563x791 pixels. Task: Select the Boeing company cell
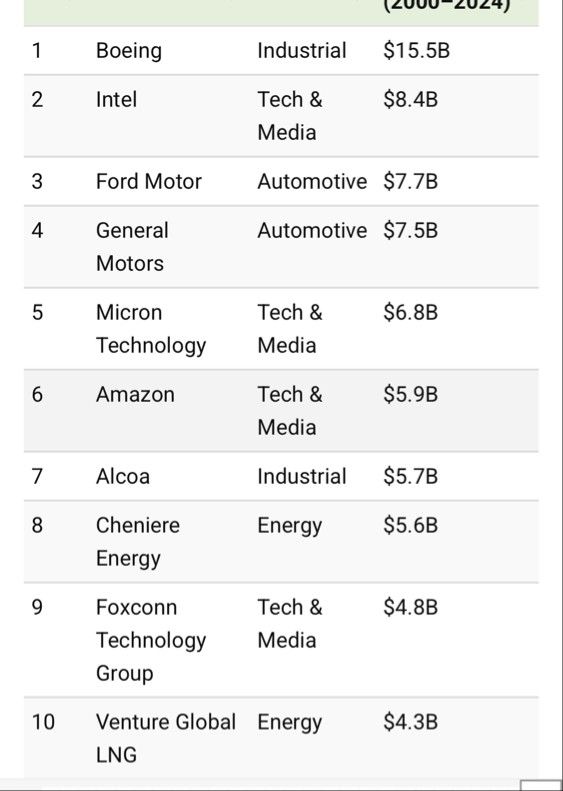(x=129, y=51)
